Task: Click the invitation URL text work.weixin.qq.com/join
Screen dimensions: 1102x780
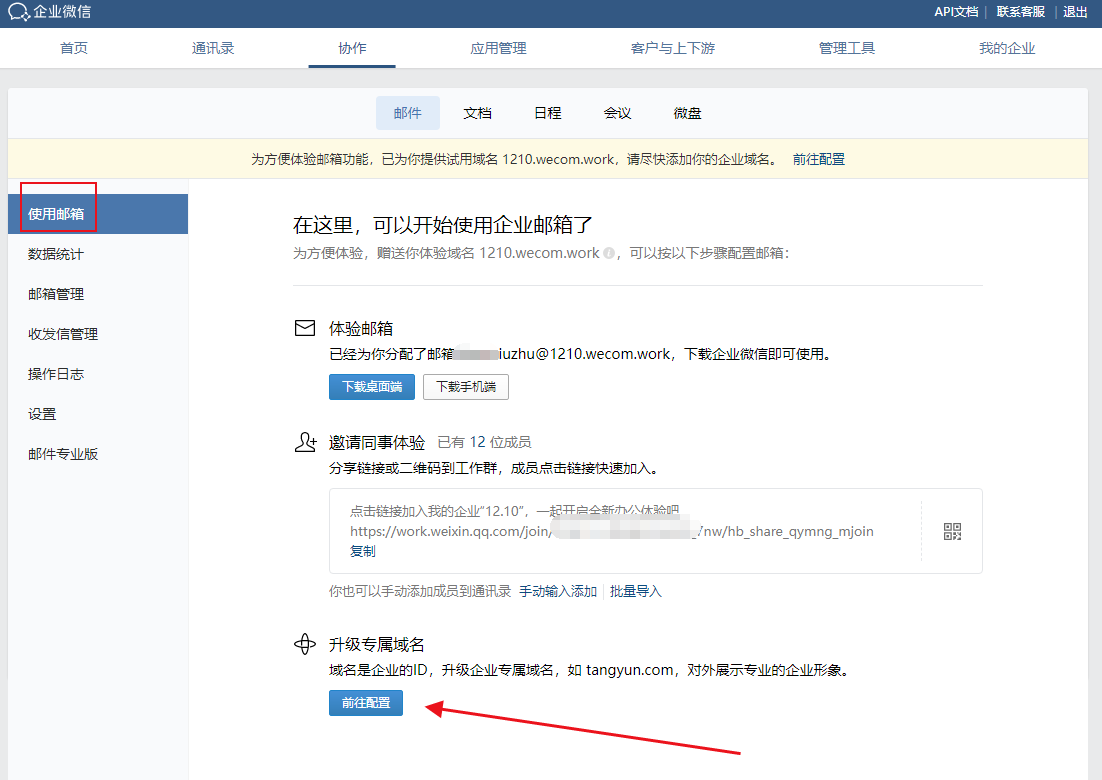Action: [611, 531]
